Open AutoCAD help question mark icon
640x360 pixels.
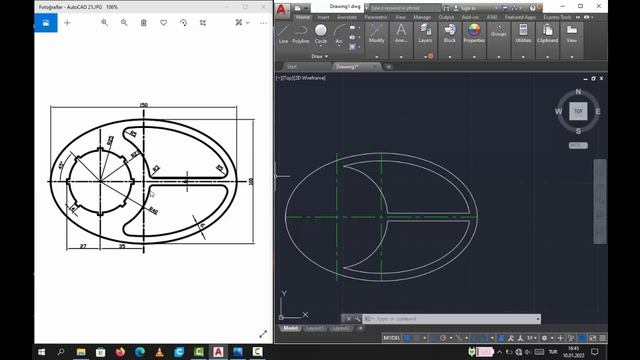click(532, 8)
